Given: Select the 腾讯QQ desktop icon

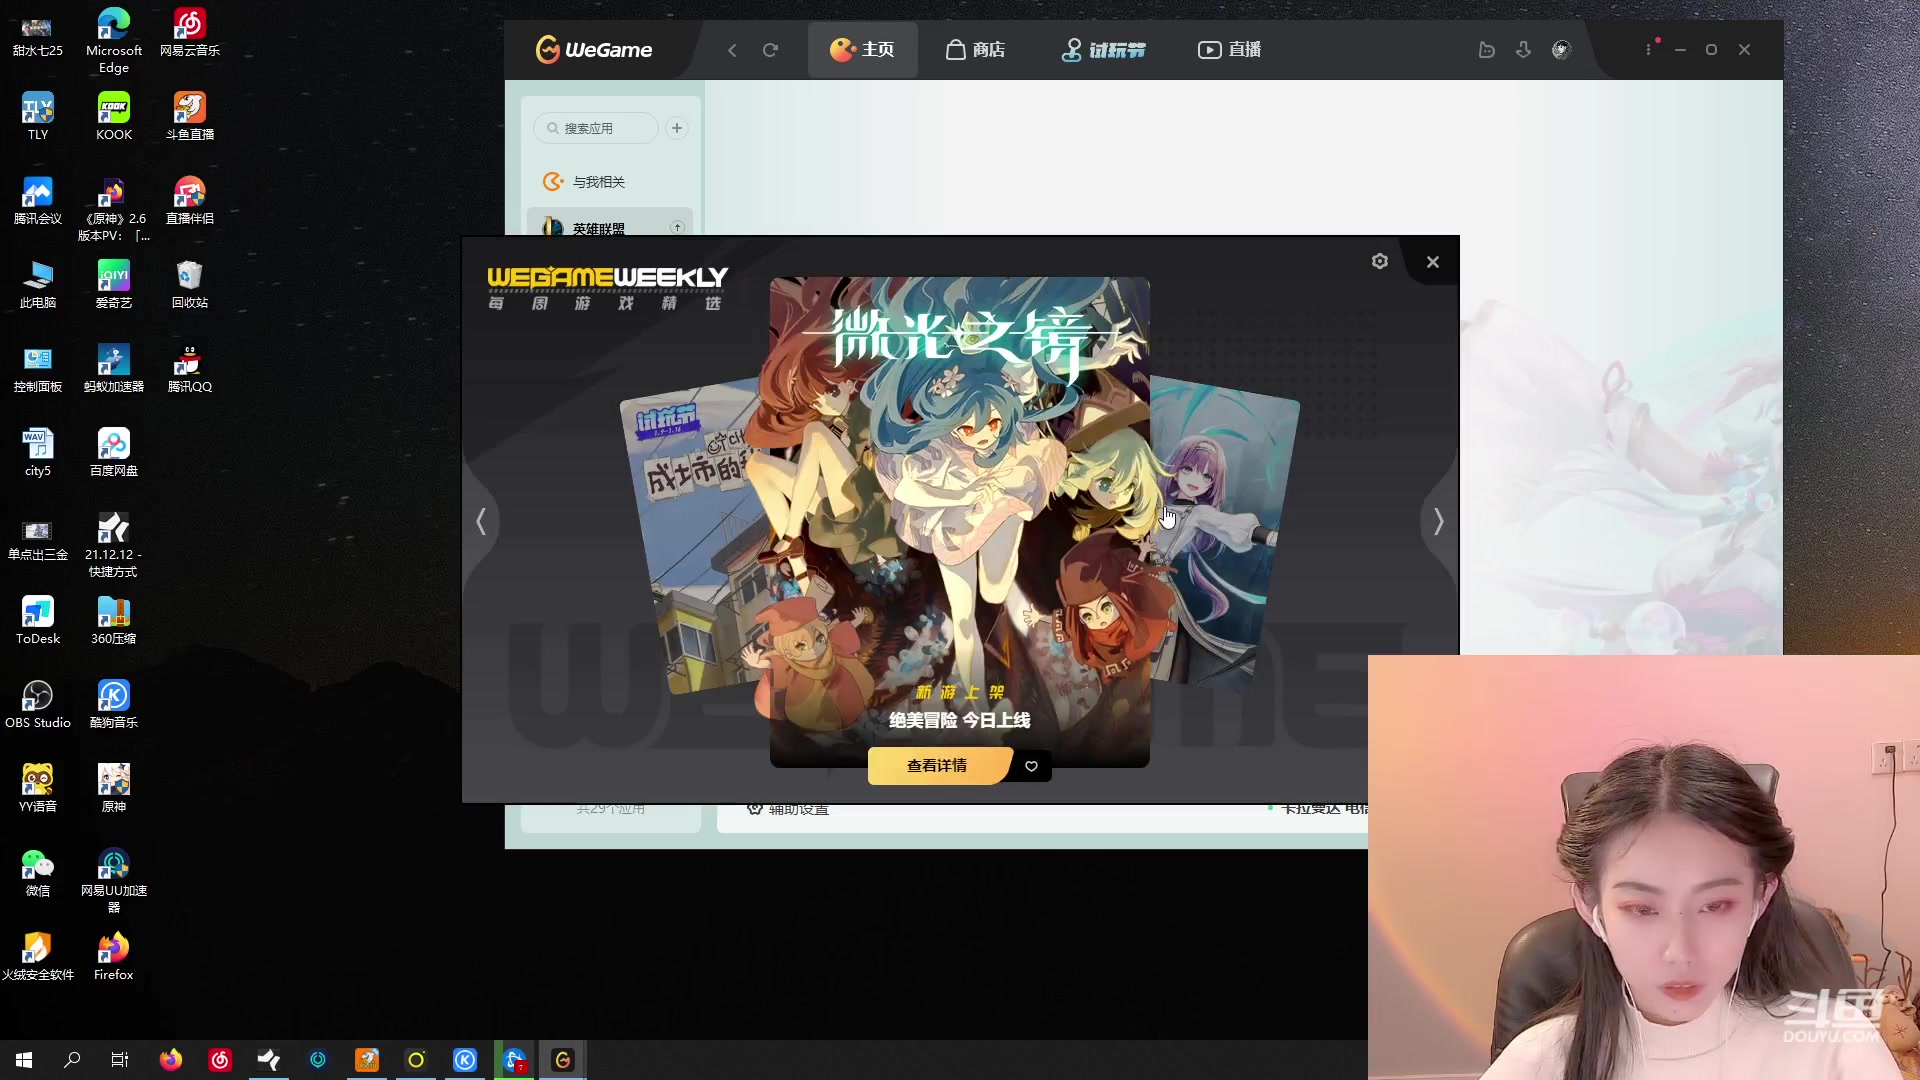Looking at the screenshot, I should tap(190, 368).
